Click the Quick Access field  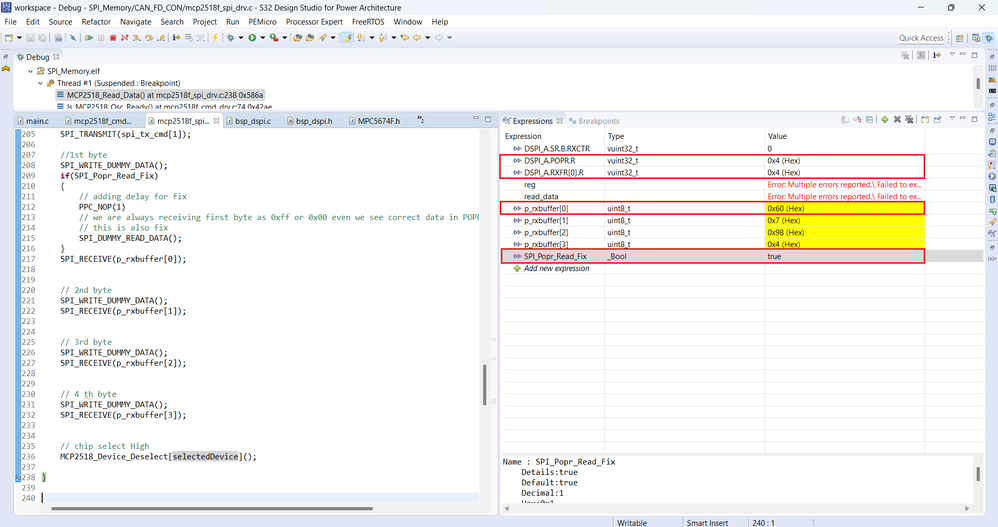(921, 38)
